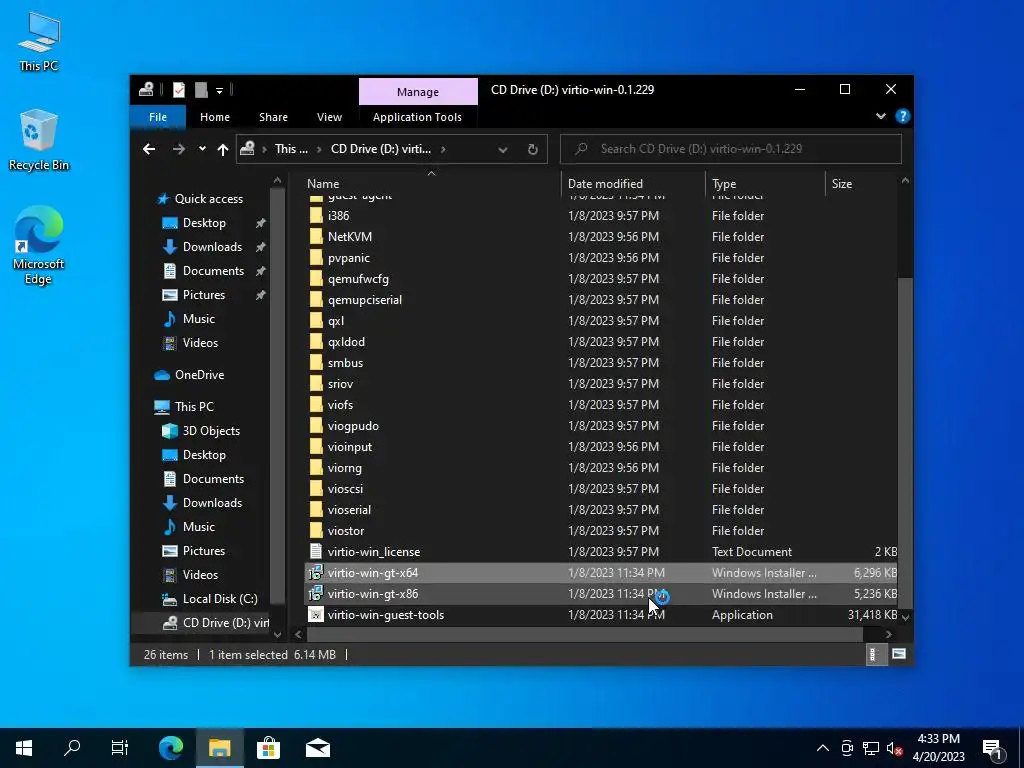Select the smbus folder row
1024x768 pixels.
601,363
